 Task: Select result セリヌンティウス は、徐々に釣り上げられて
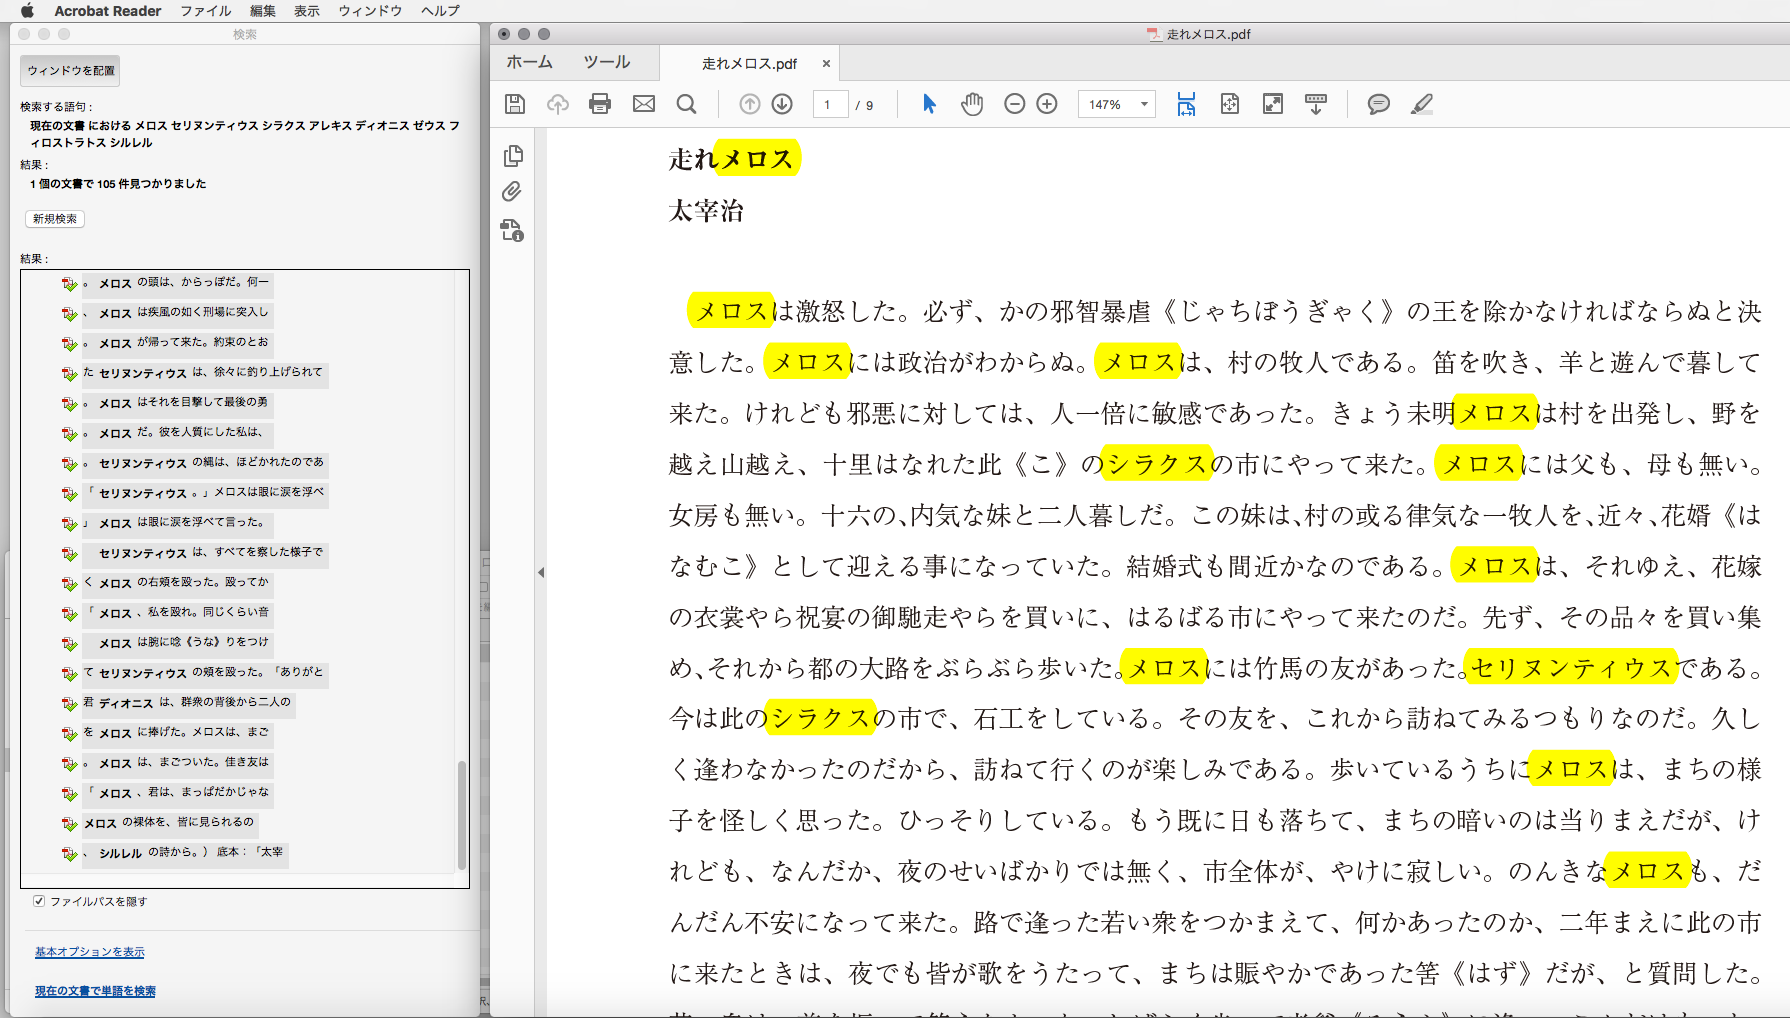coord(203,373)
